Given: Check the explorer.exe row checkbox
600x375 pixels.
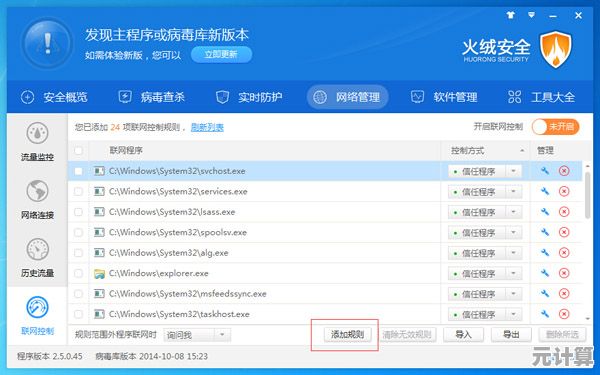Looking at the screenshot, I should pyautogui.click(x=78, y=273).
